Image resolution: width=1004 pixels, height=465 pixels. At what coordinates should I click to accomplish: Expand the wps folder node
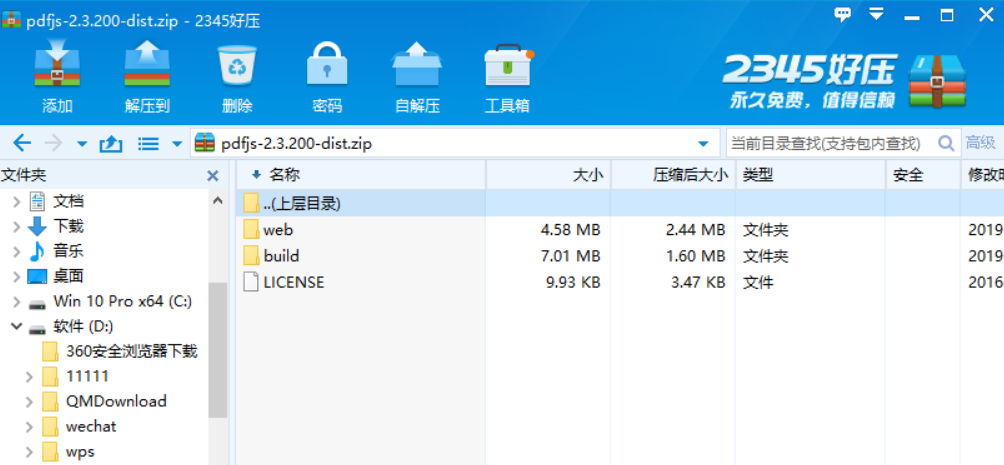point(29,452)
